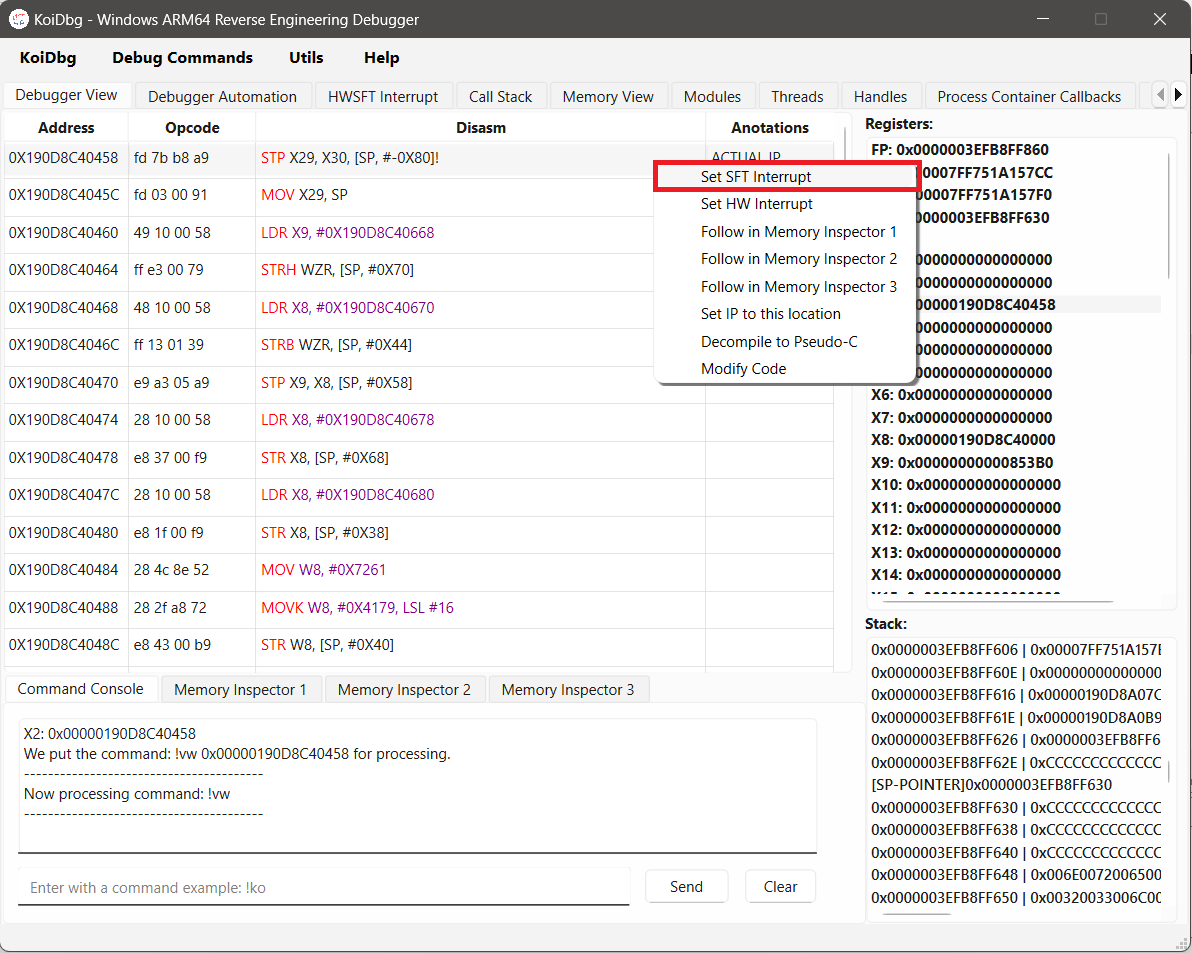Screen dimensions: 1192x953
Task: Select the STR W8, [SP, #0X40] instruction
Action: [x=327, y=645]
